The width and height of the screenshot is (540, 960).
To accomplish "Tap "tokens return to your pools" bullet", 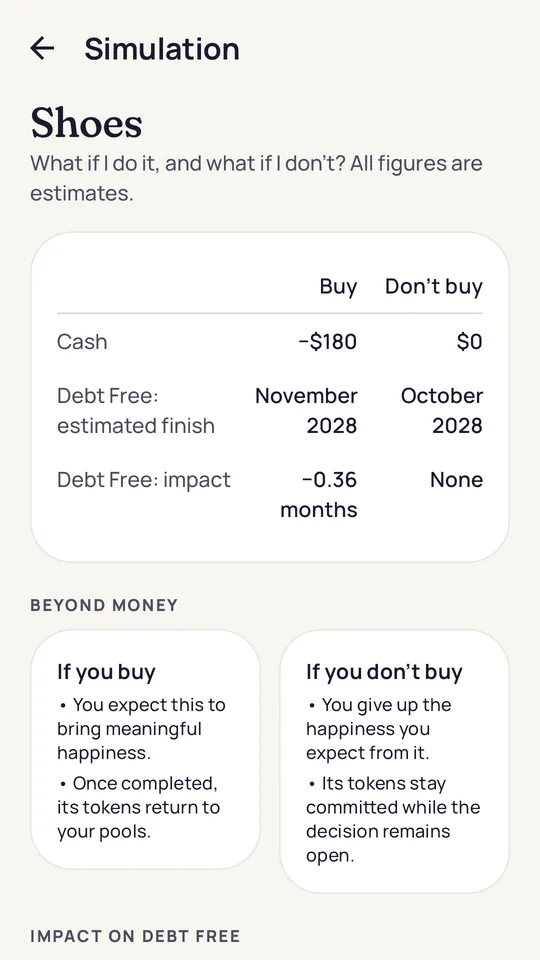I will click(138, 807).
